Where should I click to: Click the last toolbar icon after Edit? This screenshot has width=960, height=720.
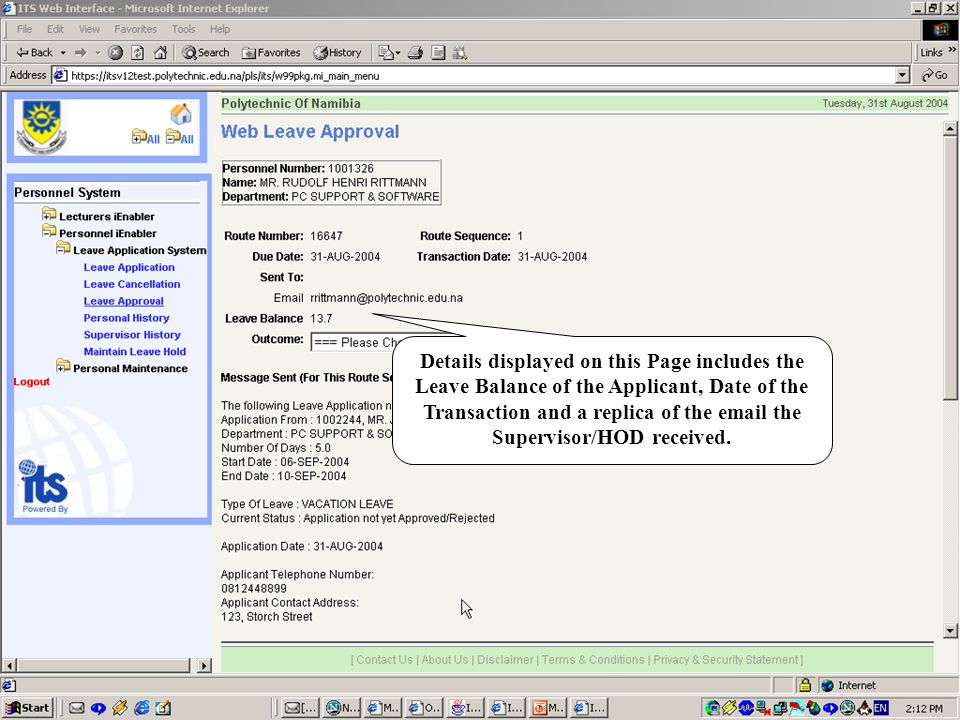tap(460, 53)
